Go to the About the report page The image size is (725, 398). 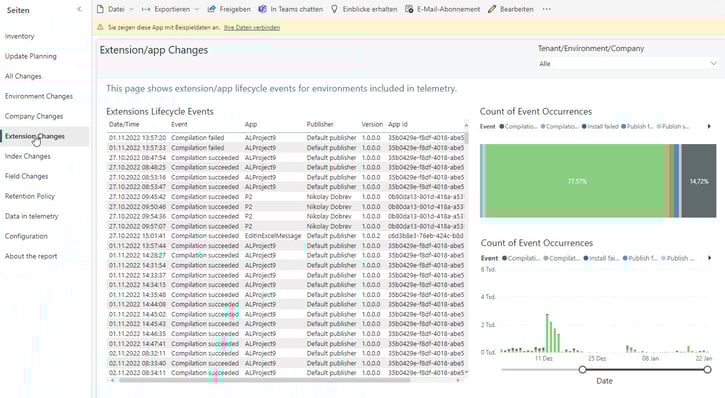[31, 256]
